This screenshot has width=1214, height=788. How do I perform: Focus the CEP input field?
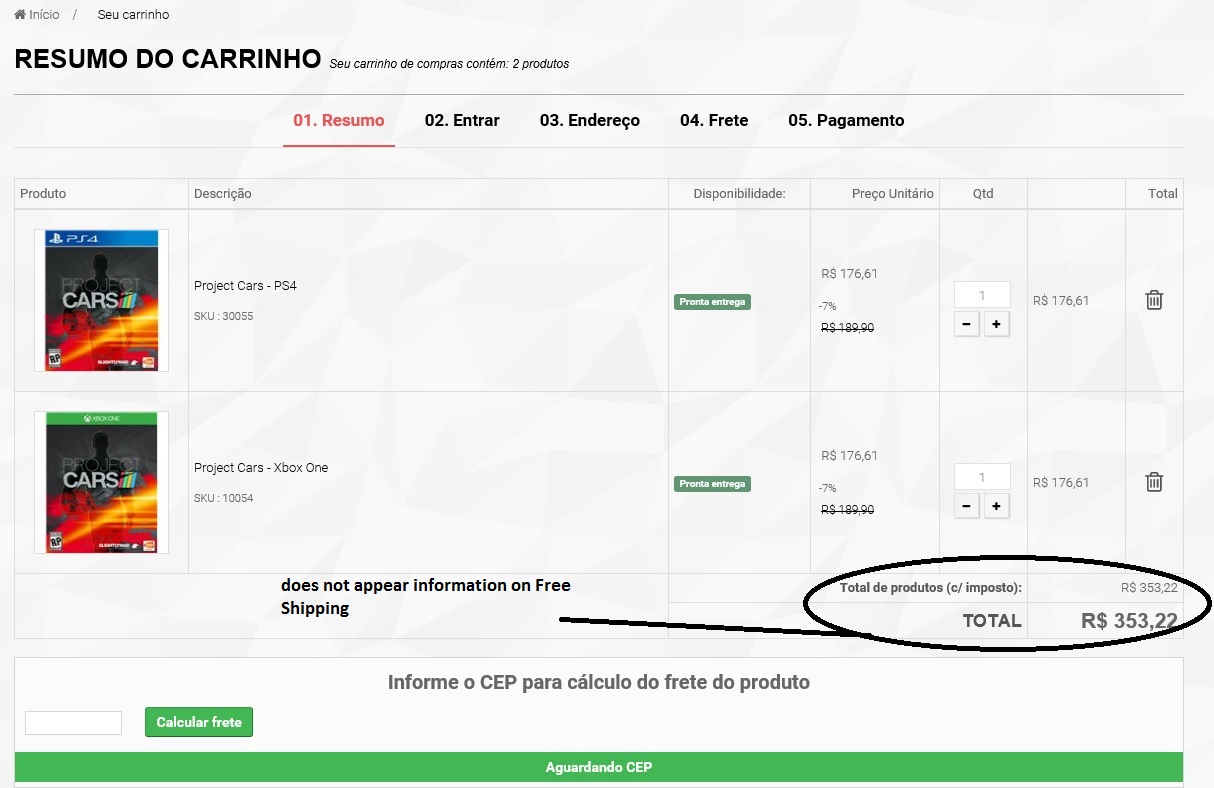[x=73, y=722]
